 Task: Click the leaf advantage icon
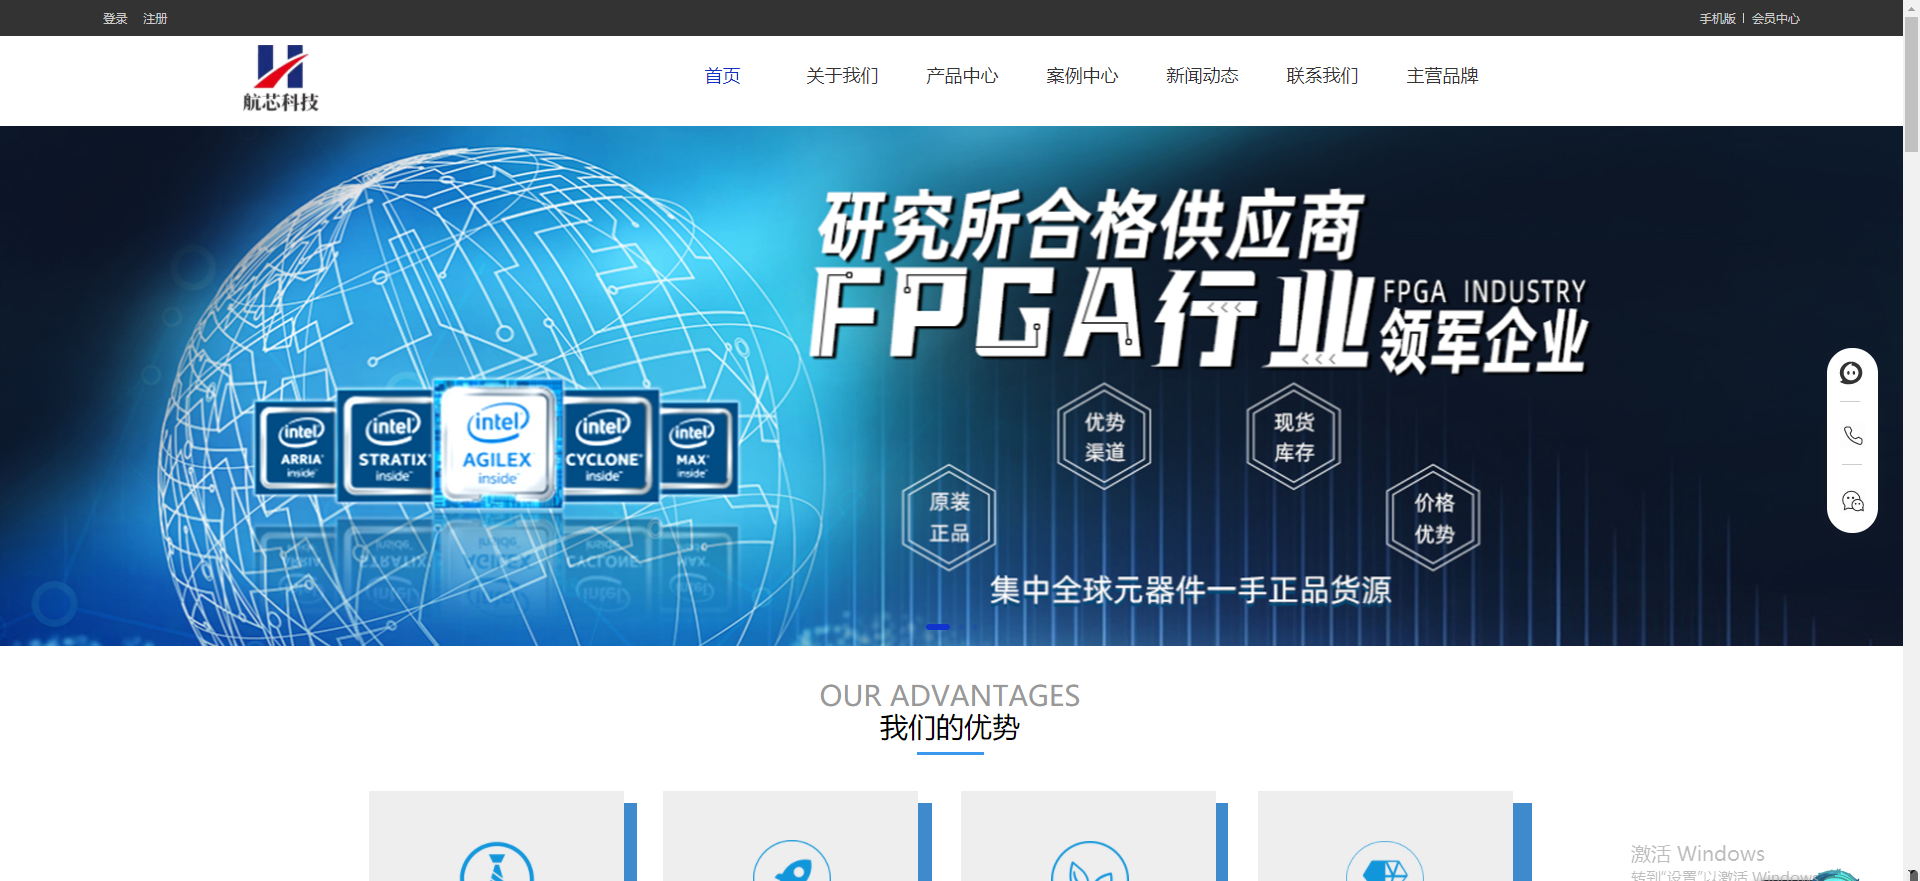coord(1090,861)
